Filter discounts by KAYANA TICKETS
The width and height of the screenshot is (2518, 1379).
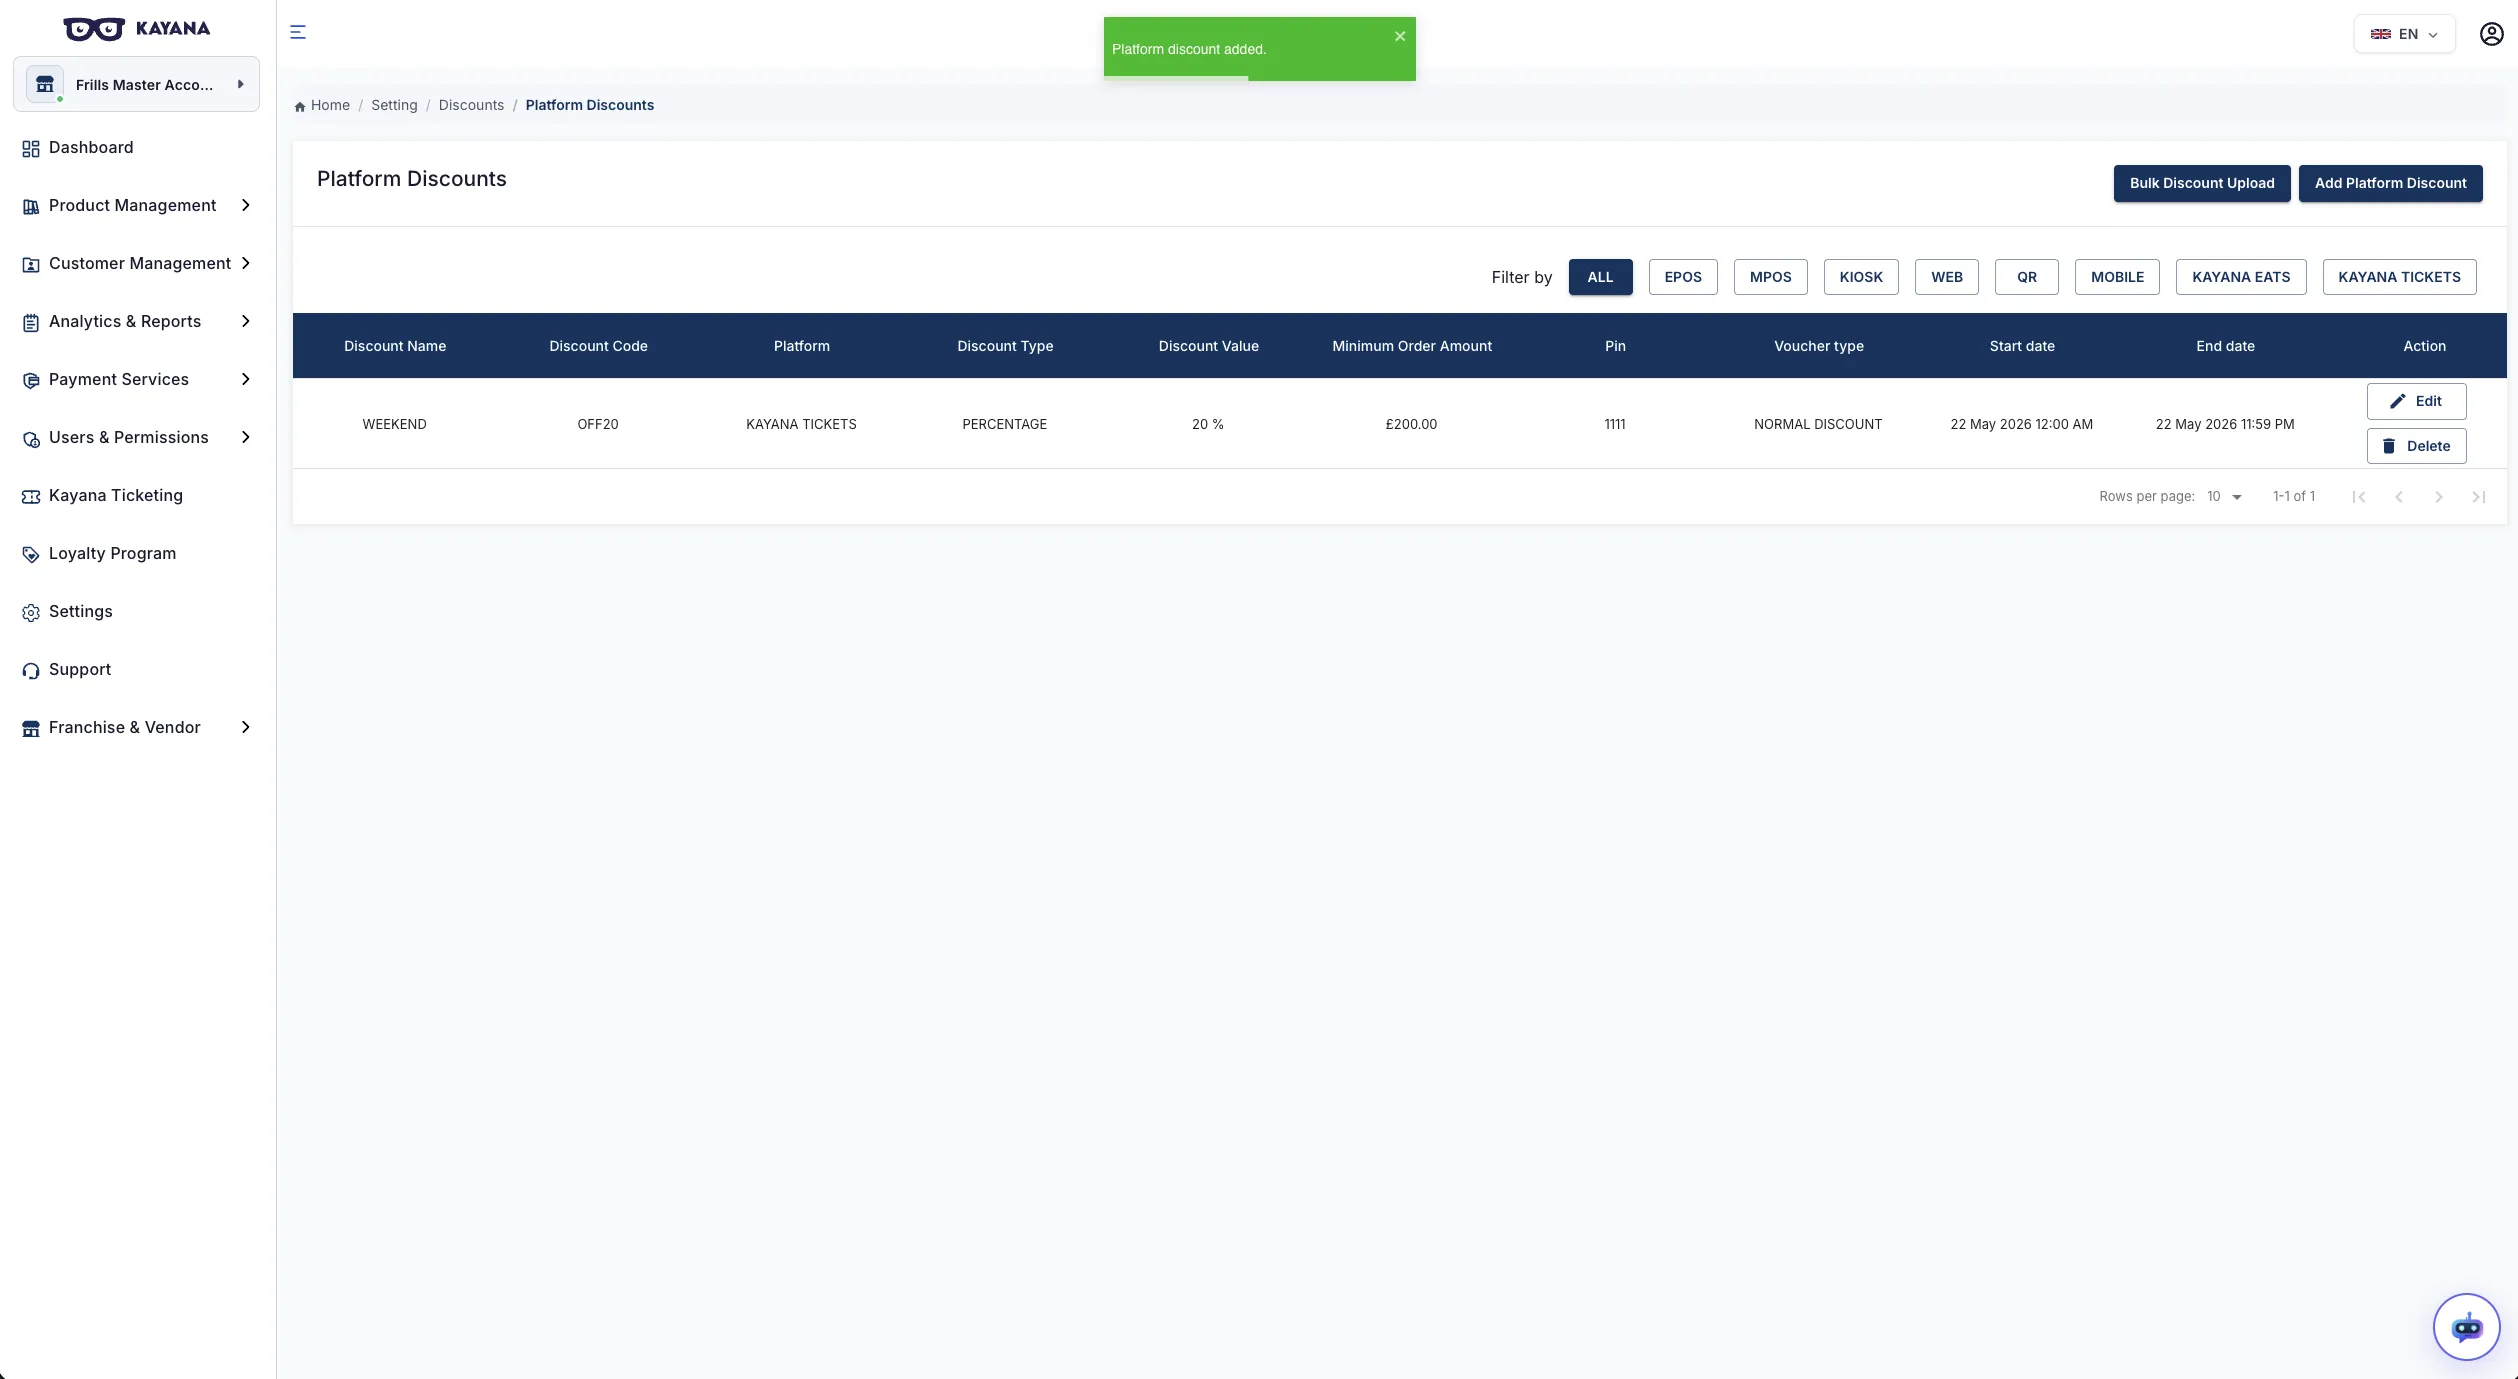click(2399, 277)
